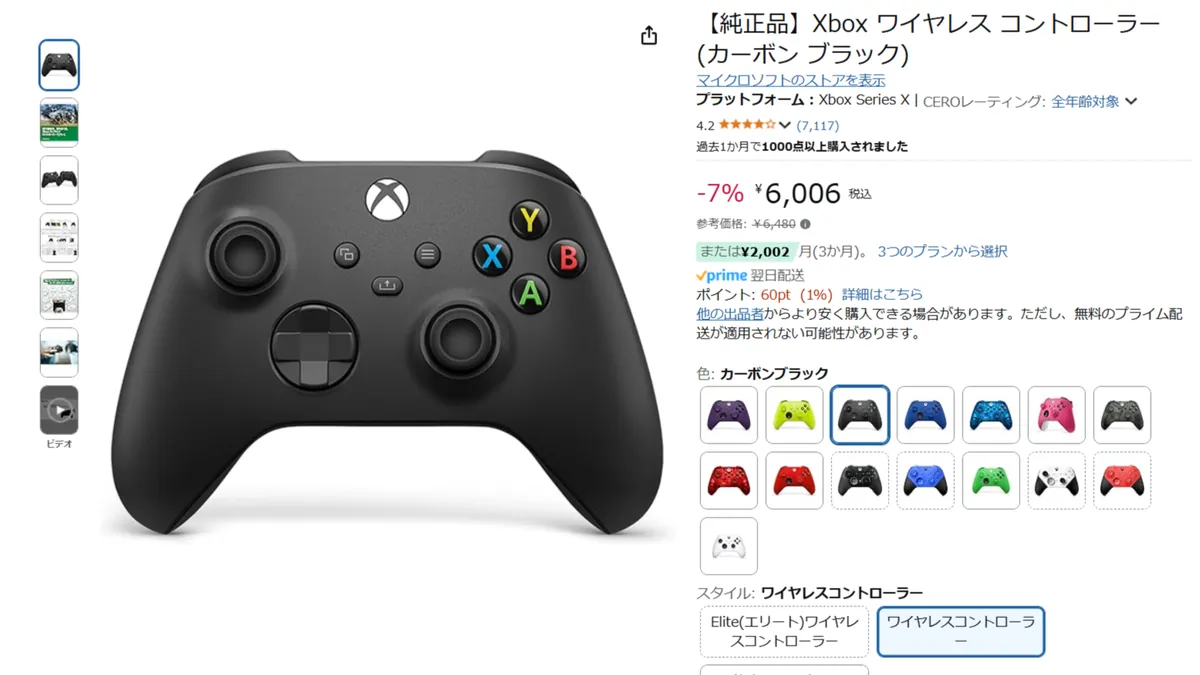Open the info icon beside reference price

(805, 225)
